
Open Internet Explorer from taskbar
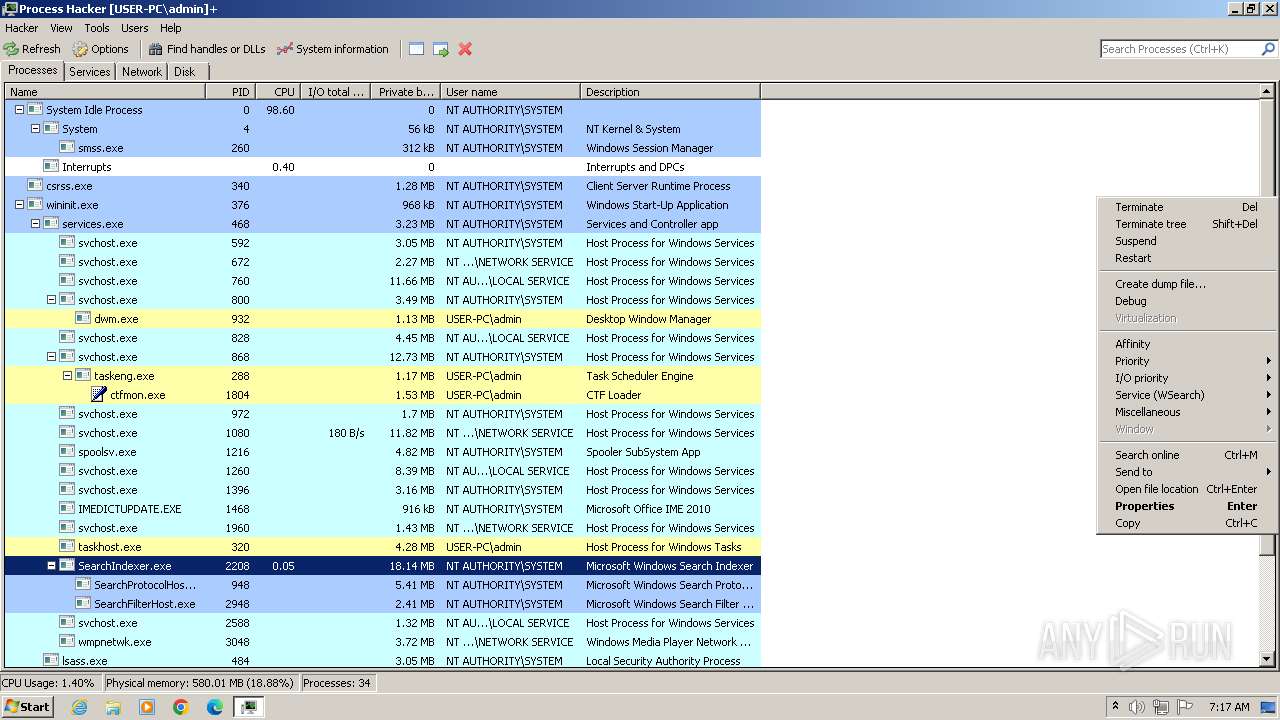(x=80, y=707)
